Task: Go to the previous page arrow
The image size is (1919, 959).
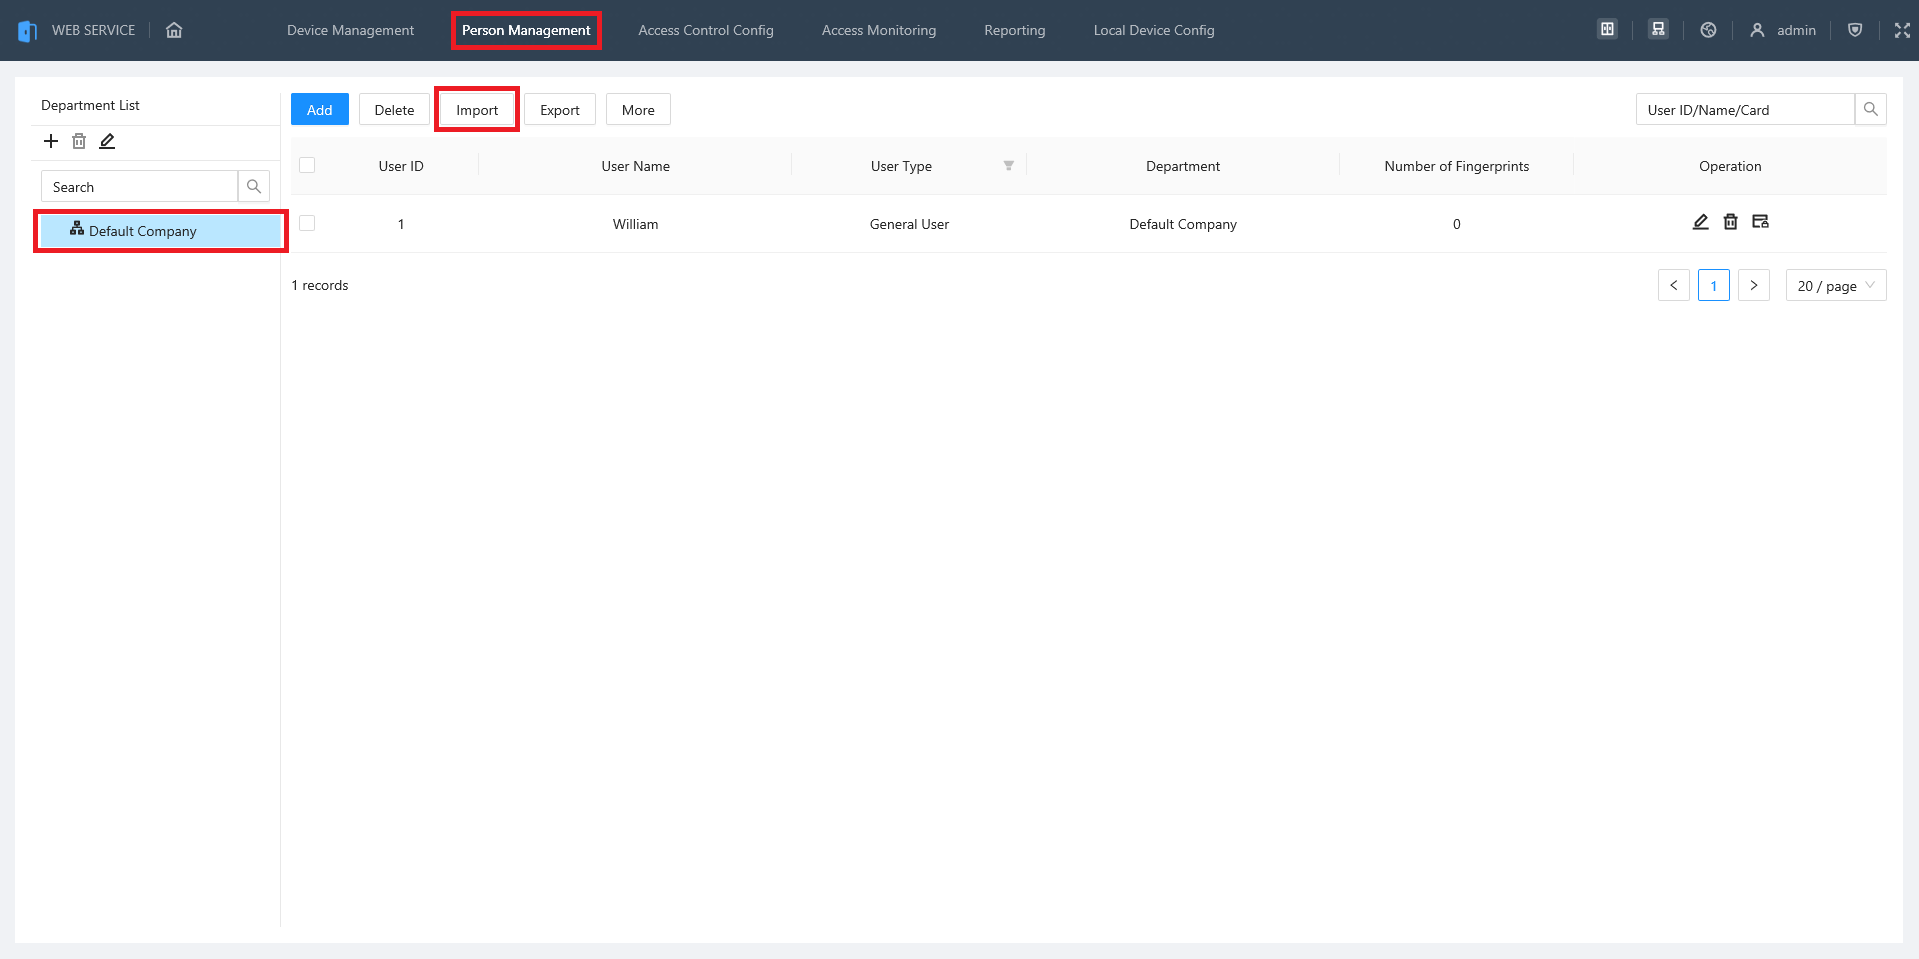Action: [1674, 285]
